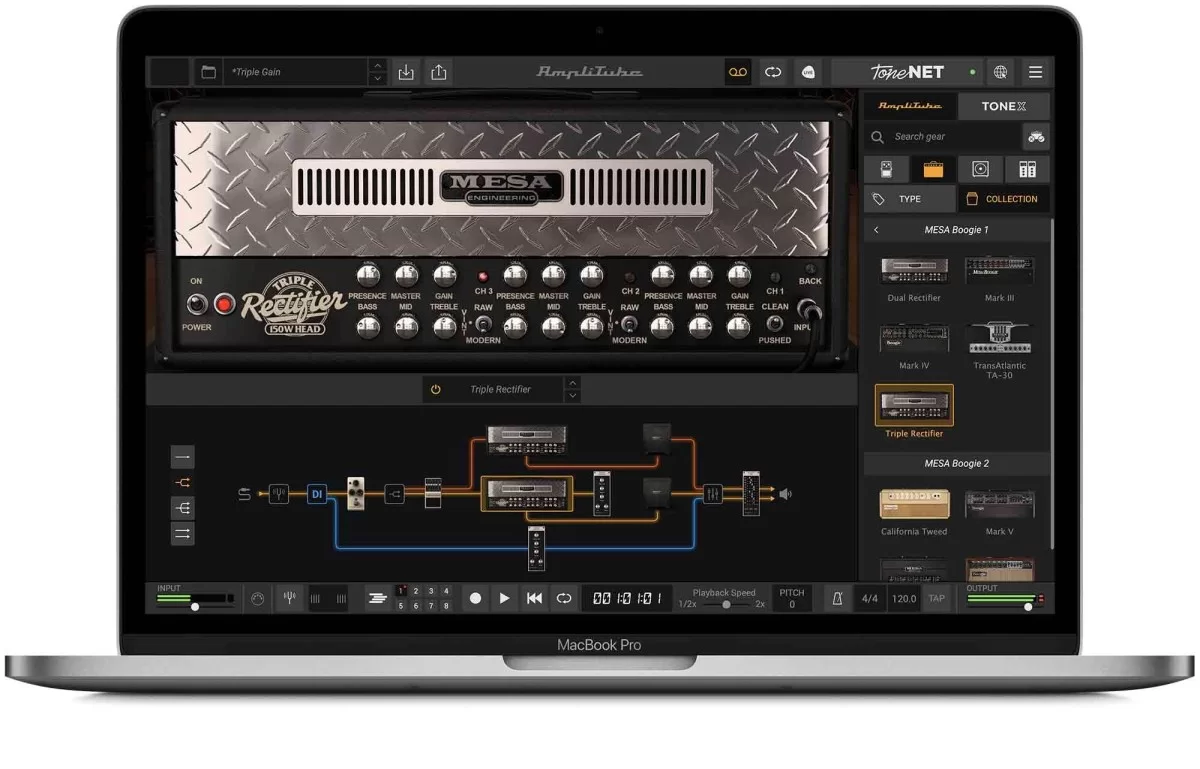This screenshot has height=769, width=1200.
Task: Click the TAP tempo button
Action: coord(937,598)
